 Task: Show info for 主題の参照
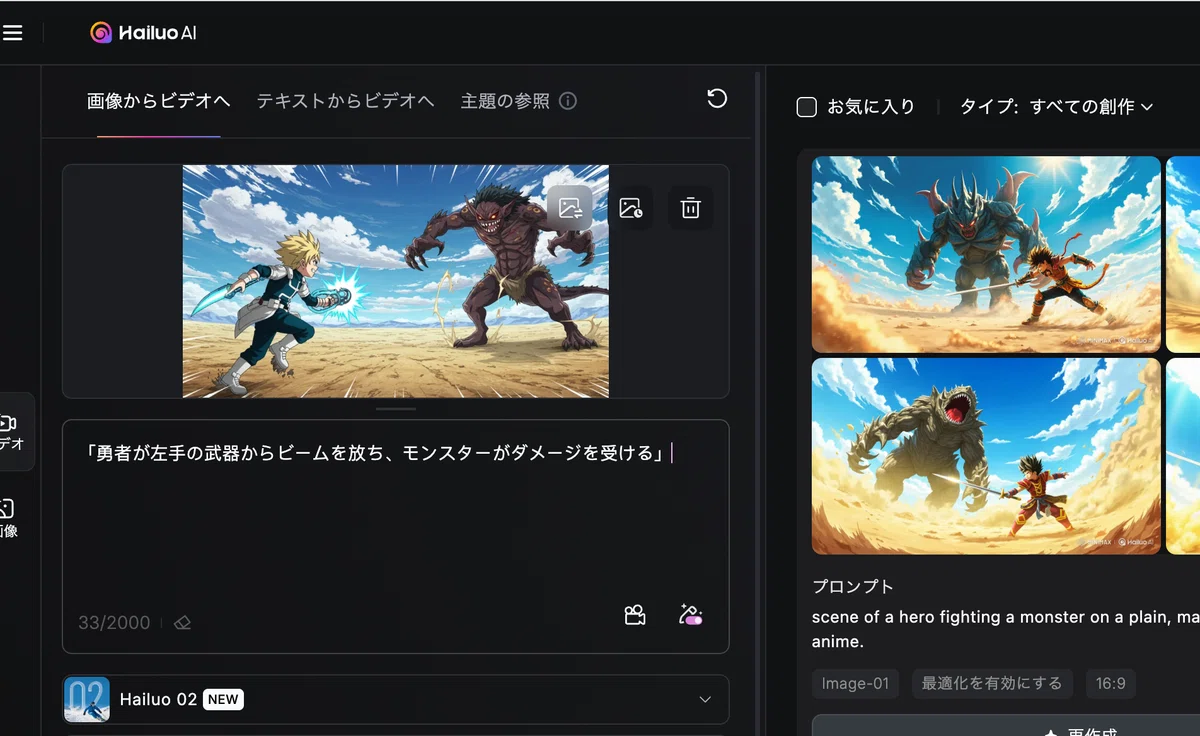(568, 101)
